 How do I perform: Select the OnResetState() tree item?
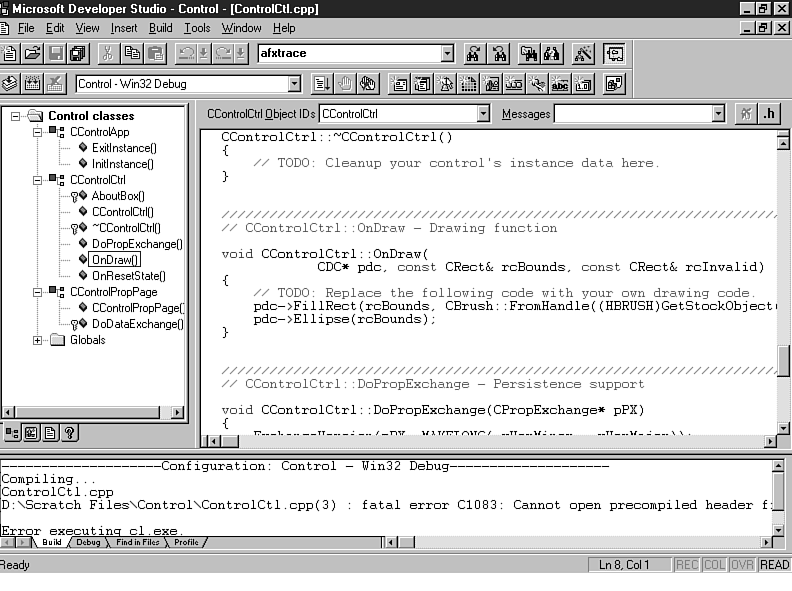point(129,276)
